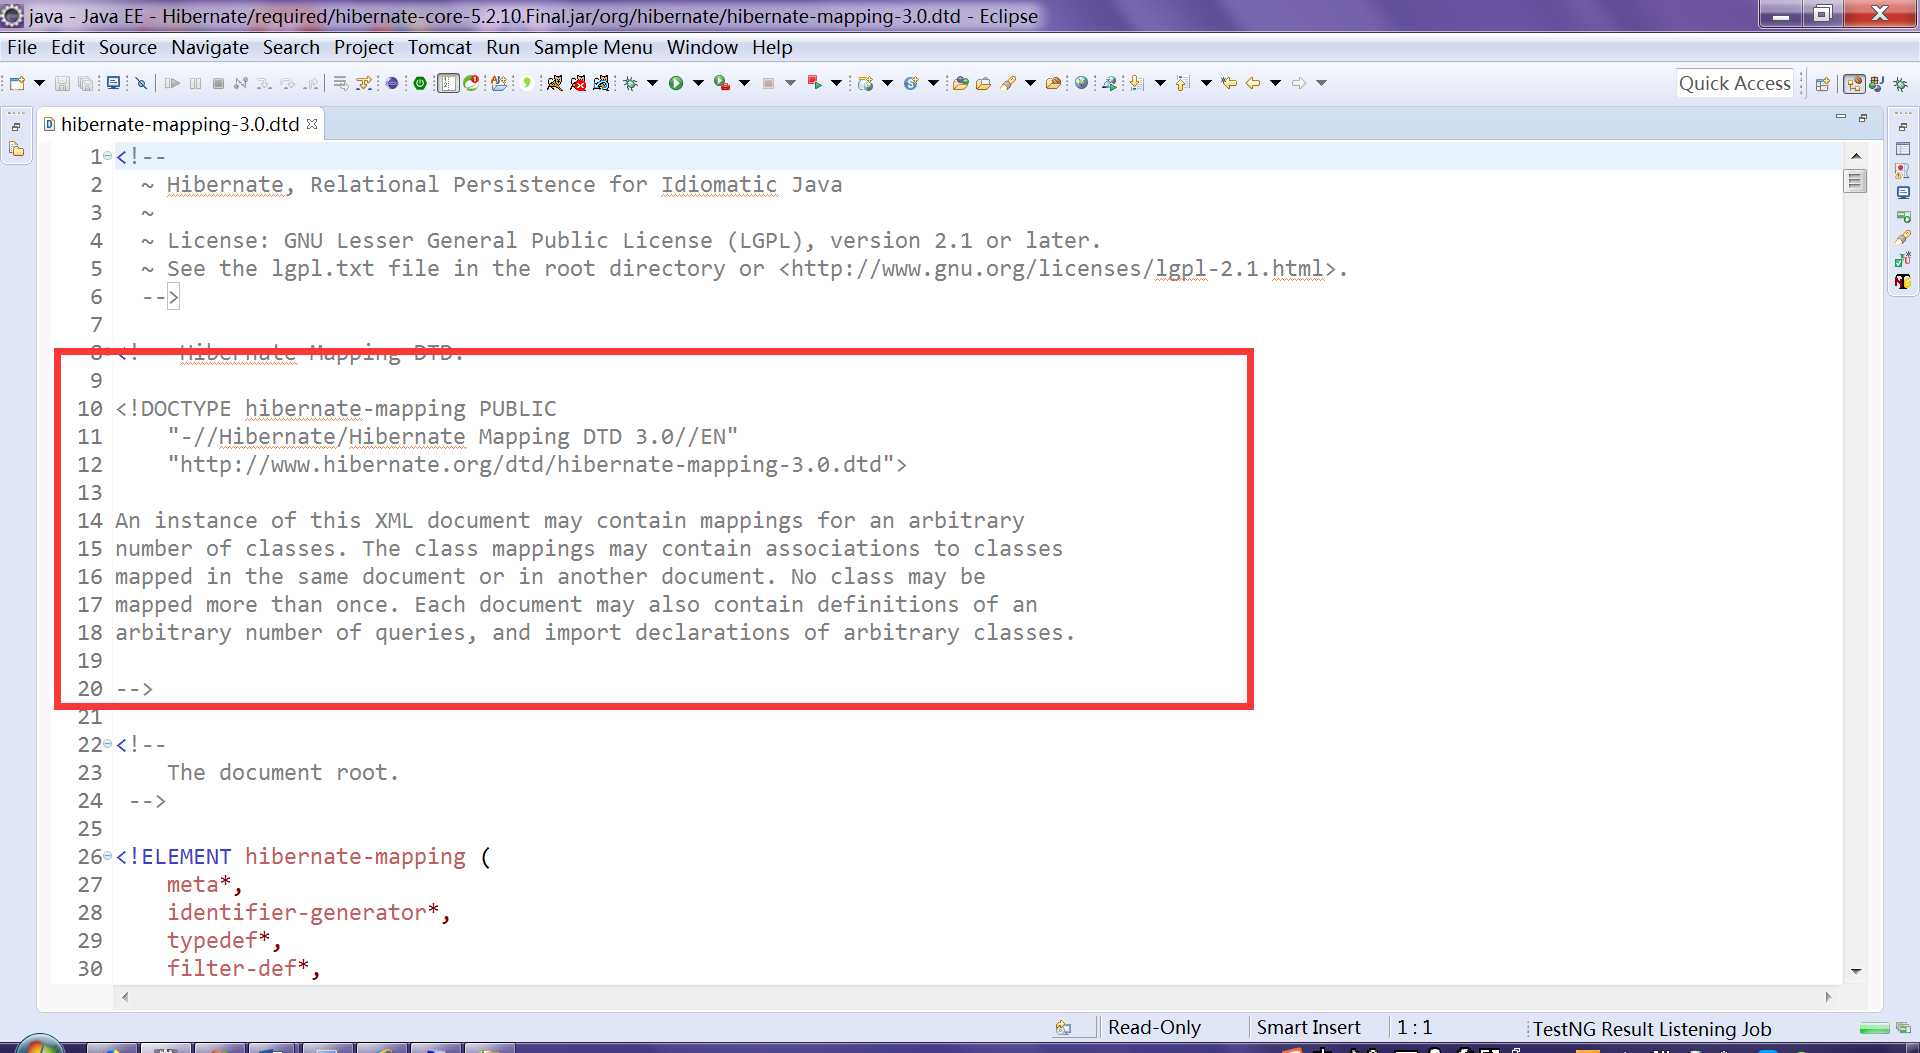
Task: Click the progress view icon in status bar
Action: tap(1902, 1028)
